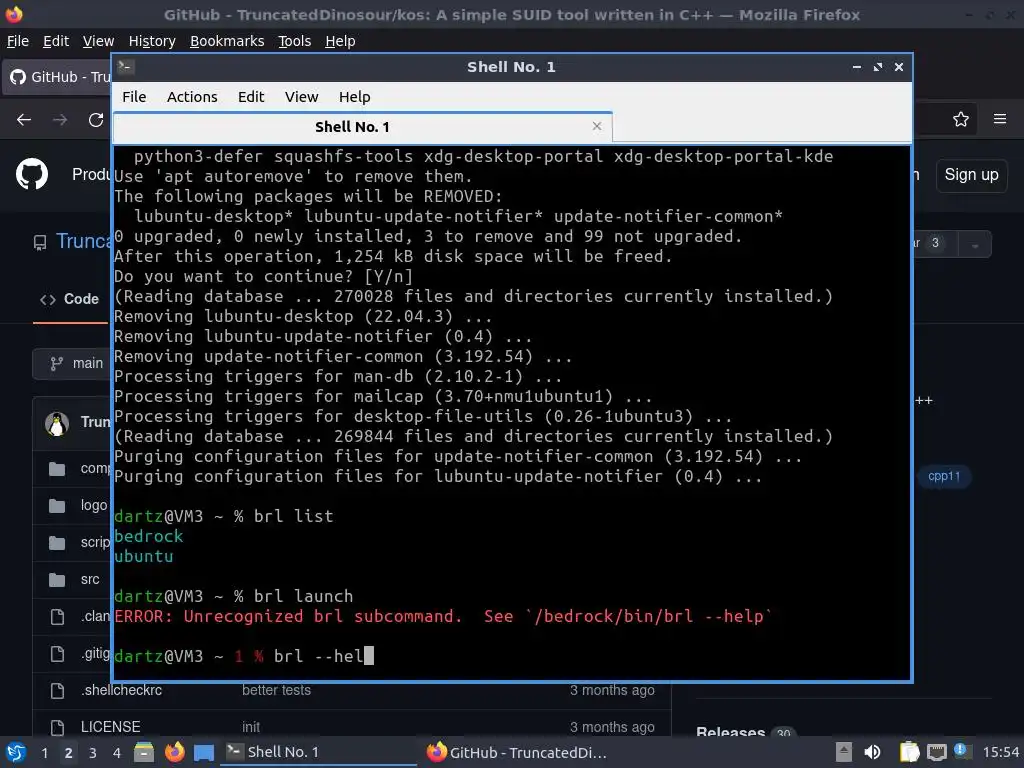Click the GitHub Octocat logo
This screenshot has height=768, width=1024.
(31, 174)
